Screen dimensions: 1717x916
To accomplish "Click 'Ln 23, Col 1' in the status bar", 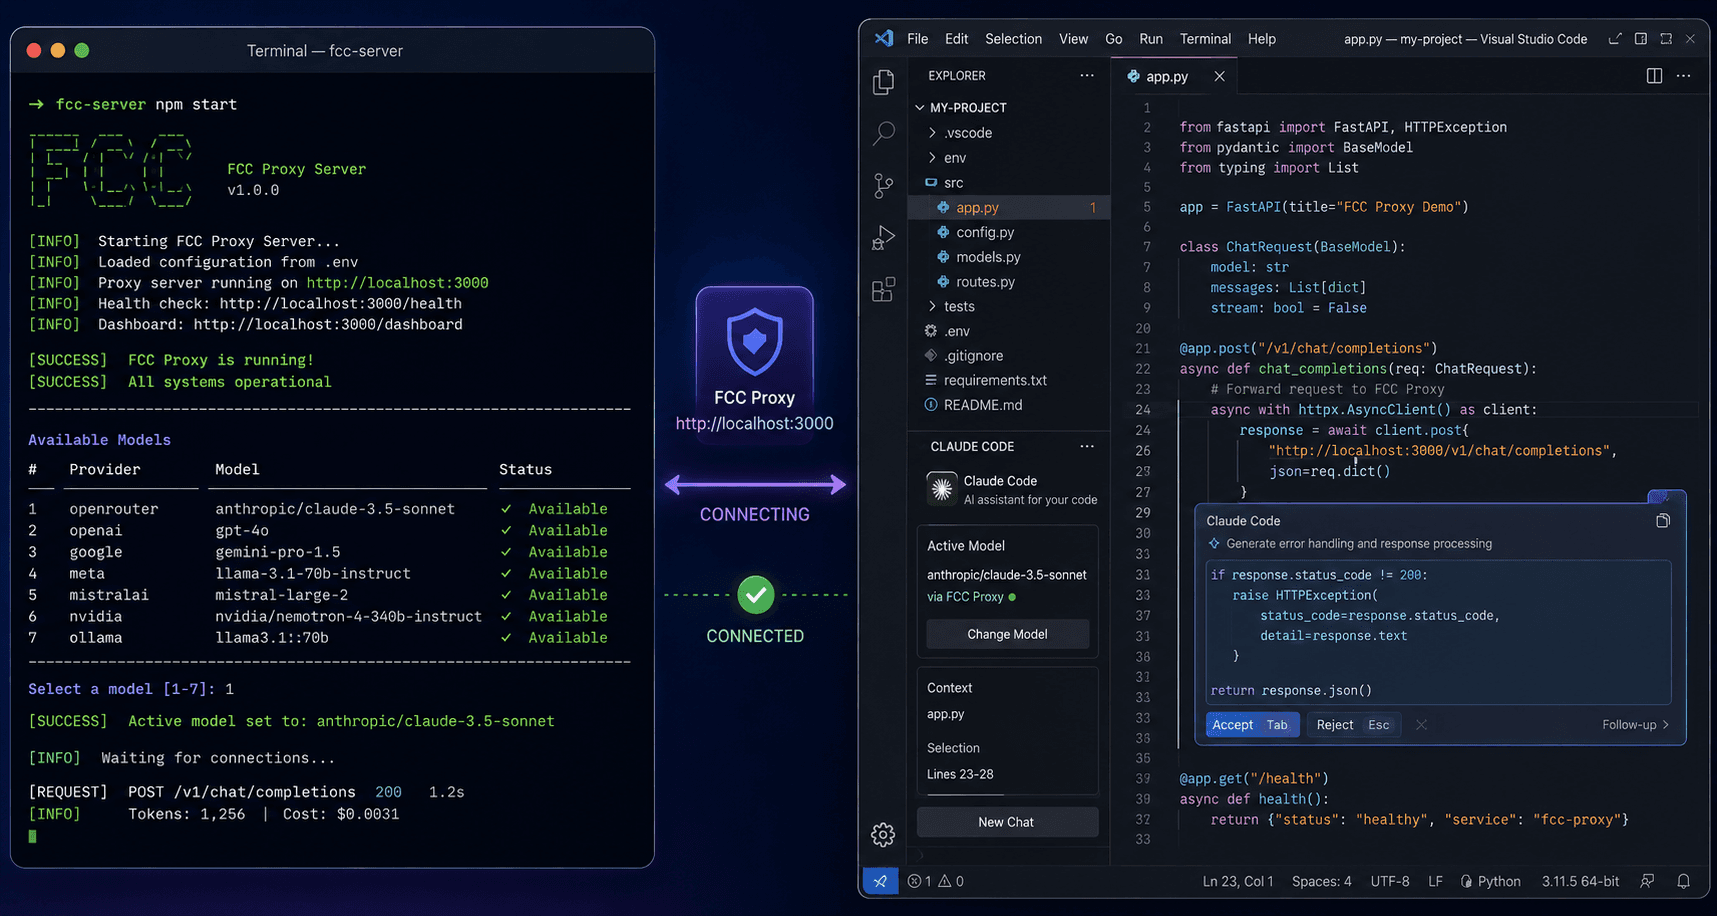I will [1238, 881].
